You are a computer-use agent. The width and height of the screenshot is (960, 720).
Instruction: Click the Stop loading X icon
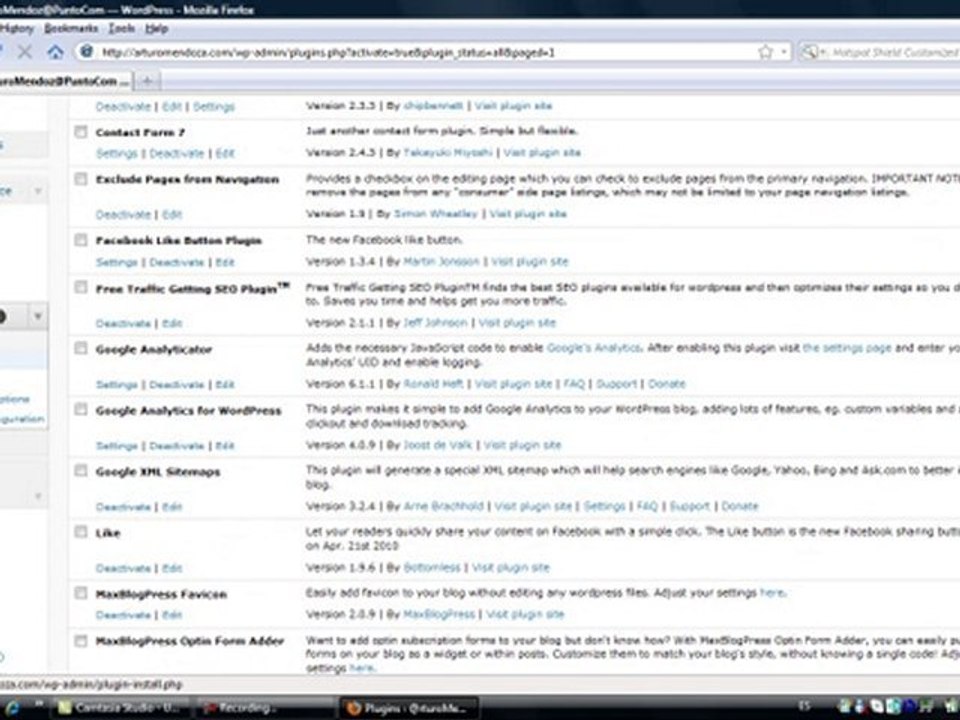[24, 52]
